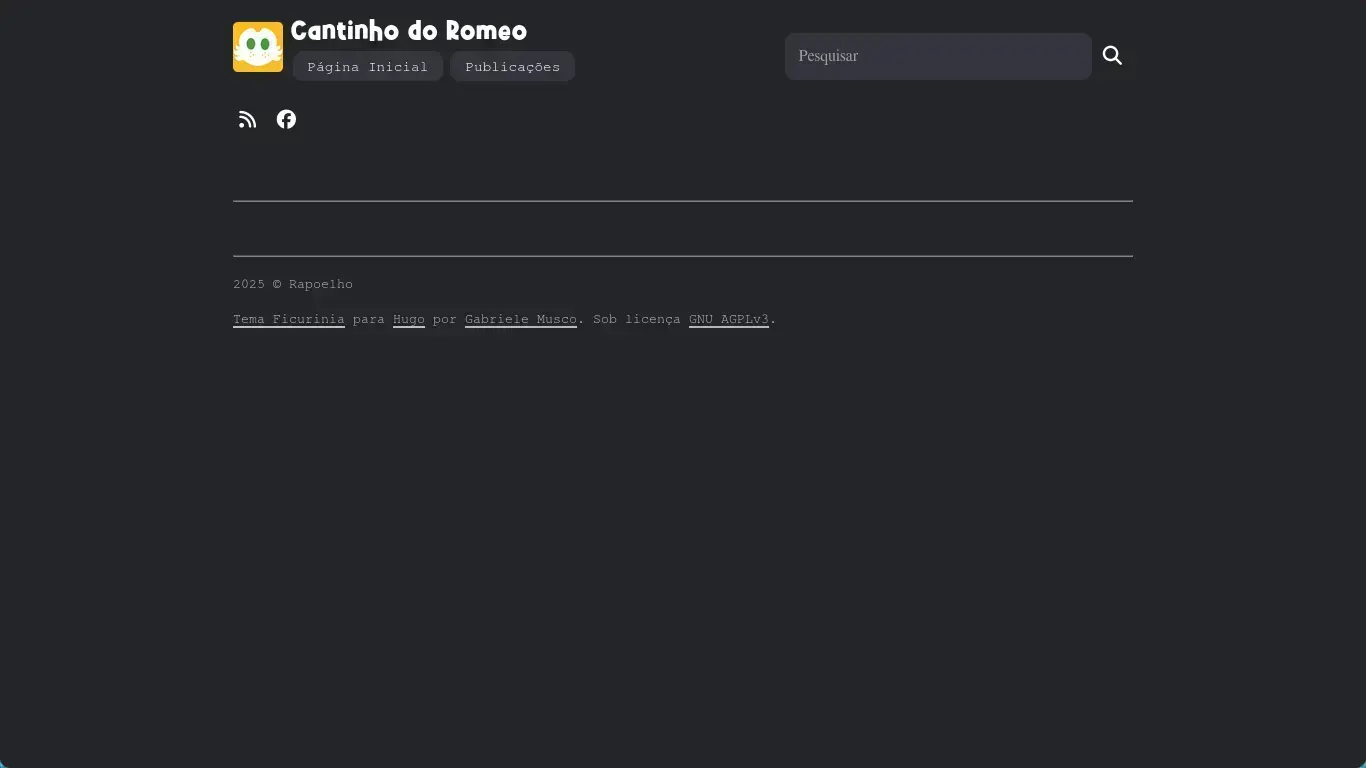Open Facebook via its social icon
This screenshot has height=768, width=1366.
(x=286, y=119)
